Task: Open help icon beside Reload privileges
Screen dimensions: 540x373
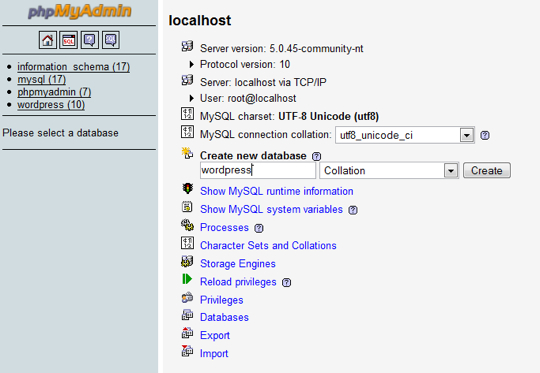Action: 287,283
